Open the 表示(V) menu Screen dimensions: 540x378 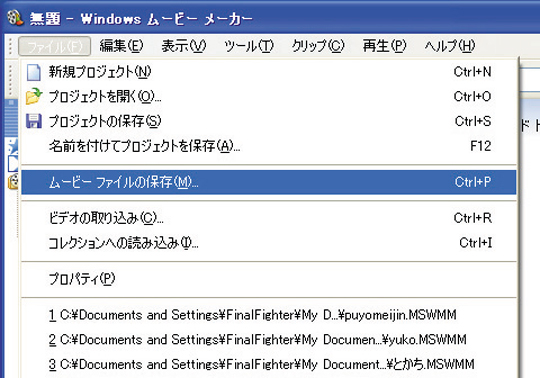click(x=184, y=46)
